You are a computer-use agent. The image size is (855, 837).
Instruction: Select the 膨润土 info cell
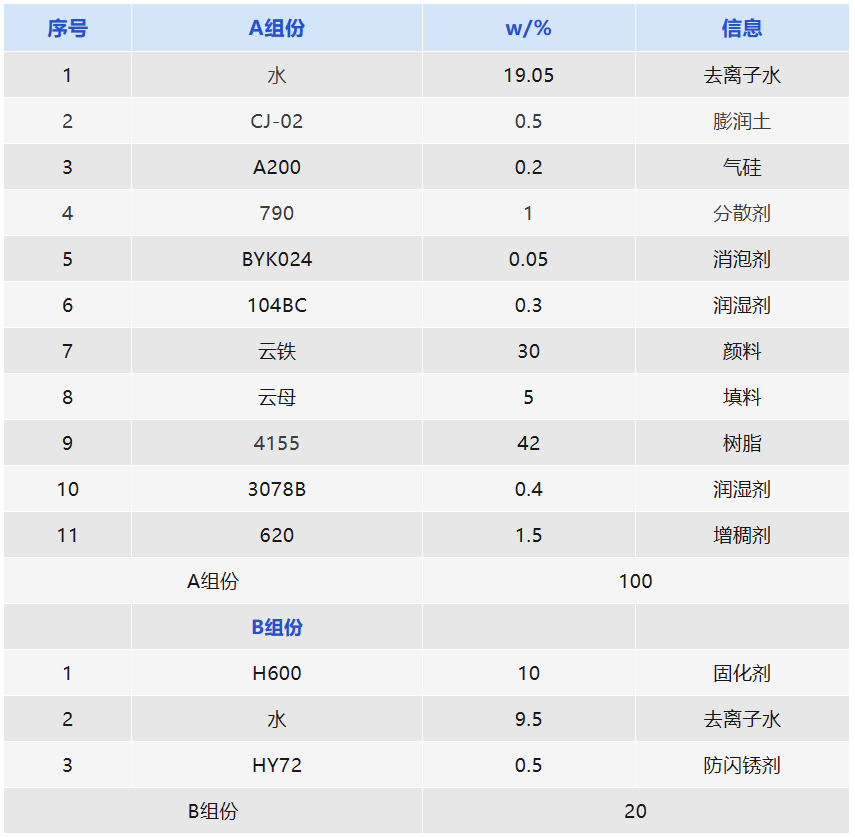coord(742,121)
